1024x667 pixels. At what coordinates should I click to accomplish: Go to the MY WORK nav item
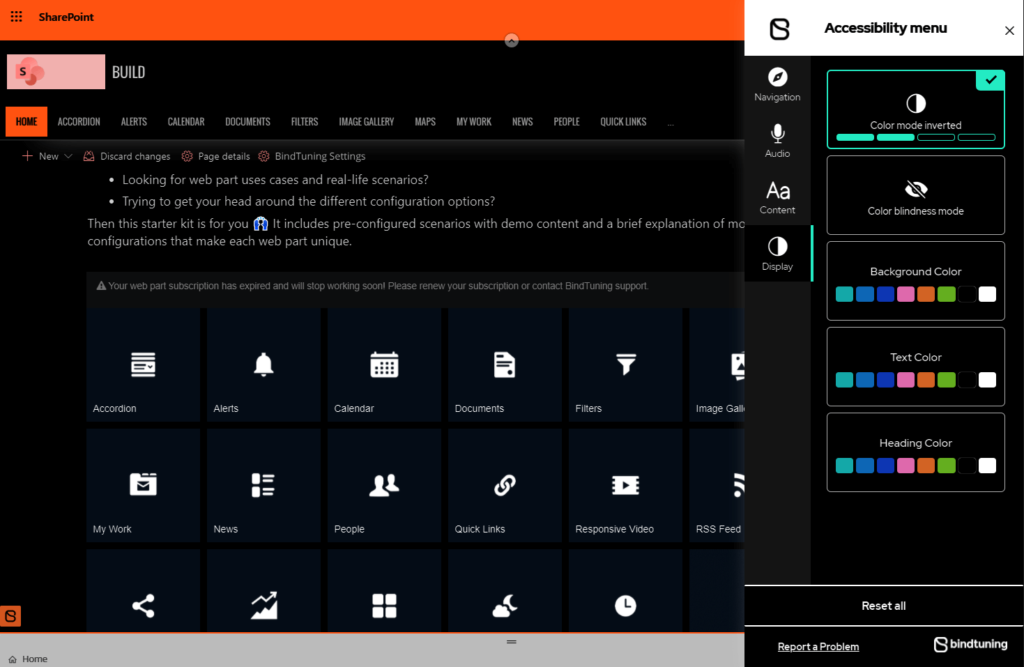[x=474, y=122]
